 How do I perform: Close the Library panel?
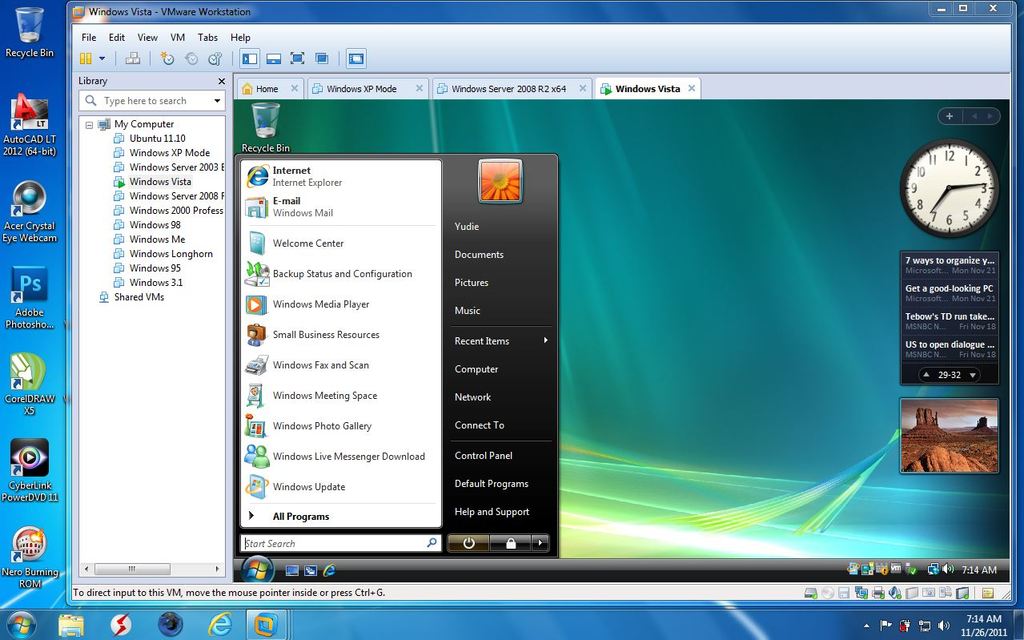click(221, 81)
